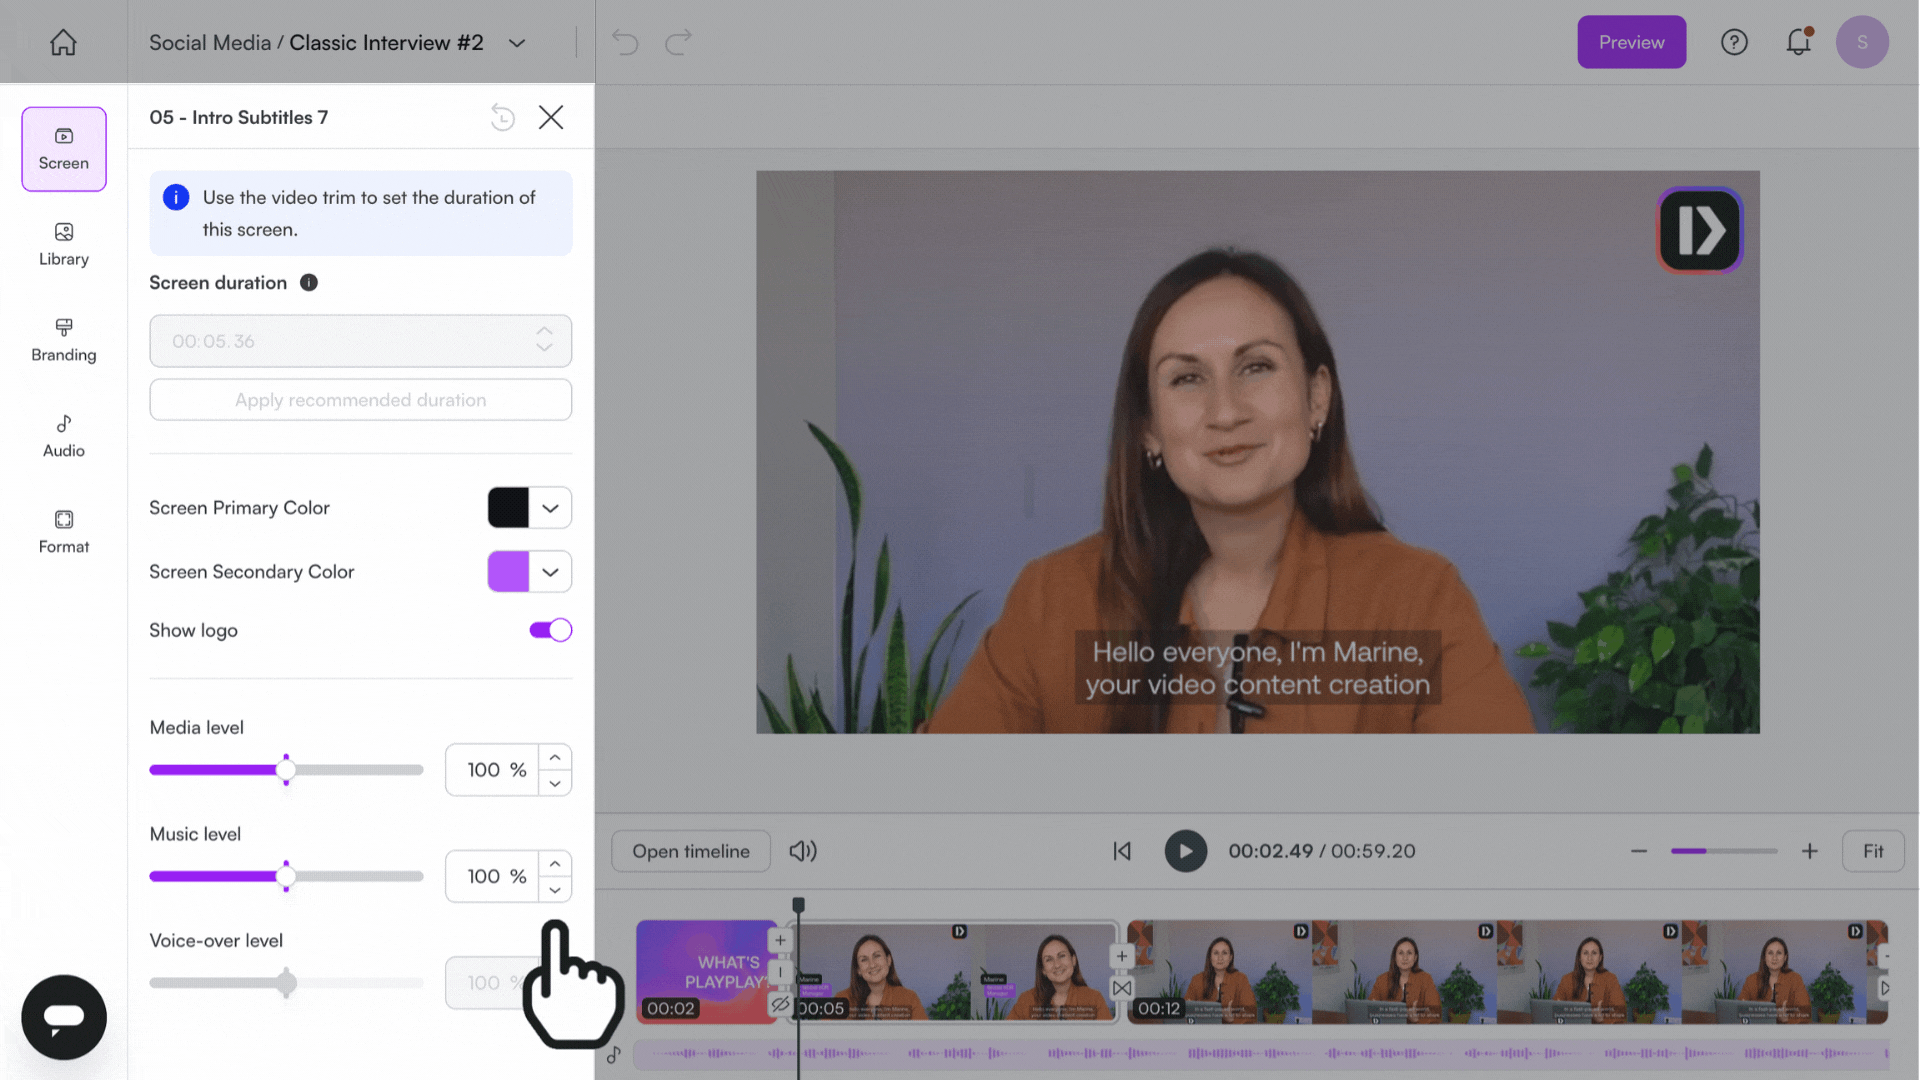Open the Format sidebar tab
Image resolution: width=1920 pixels, height=1080 pixels.
64,533
